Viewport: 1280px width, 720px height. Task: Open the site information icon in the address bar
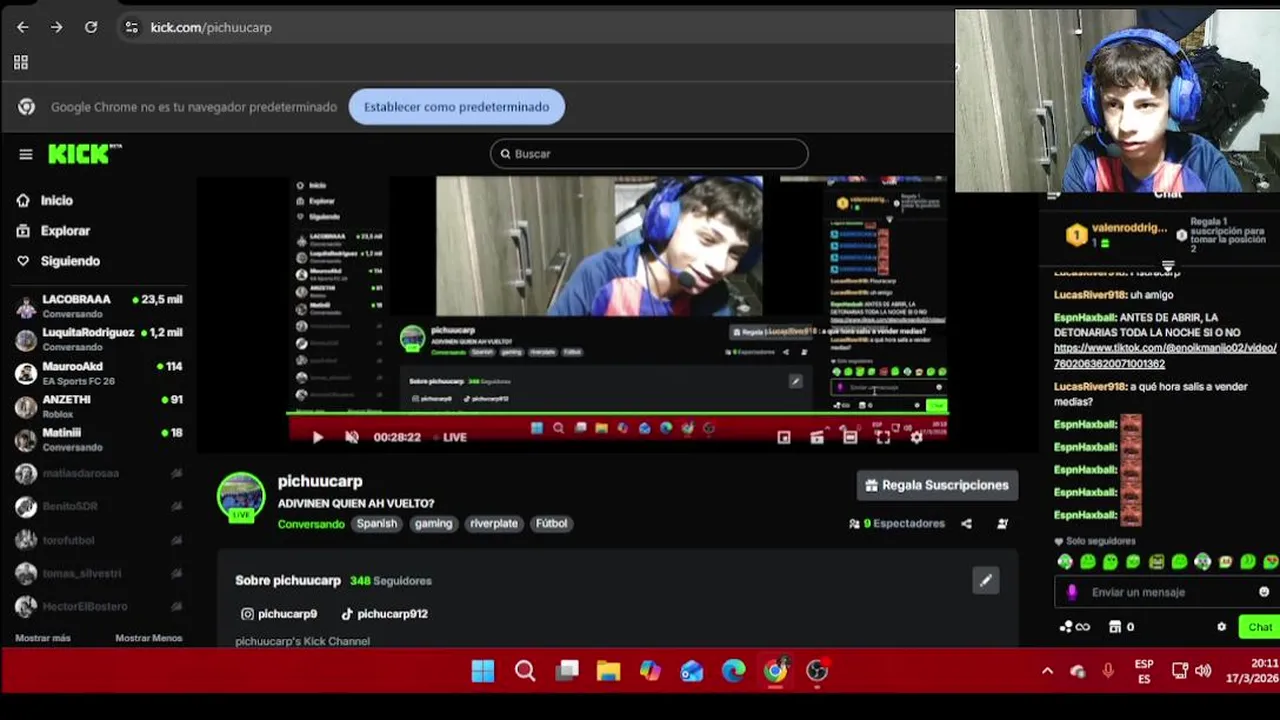point(131,27)
